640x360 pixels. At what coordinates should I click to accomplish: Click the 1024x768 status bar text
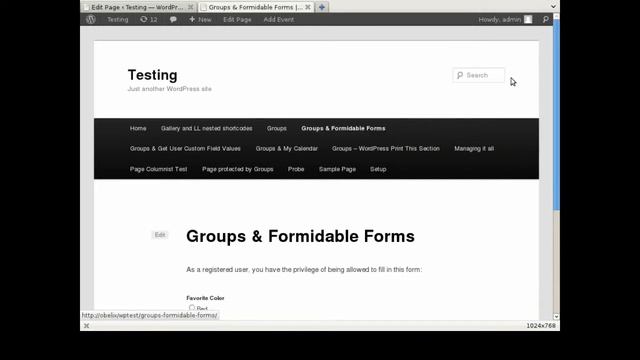541,326
